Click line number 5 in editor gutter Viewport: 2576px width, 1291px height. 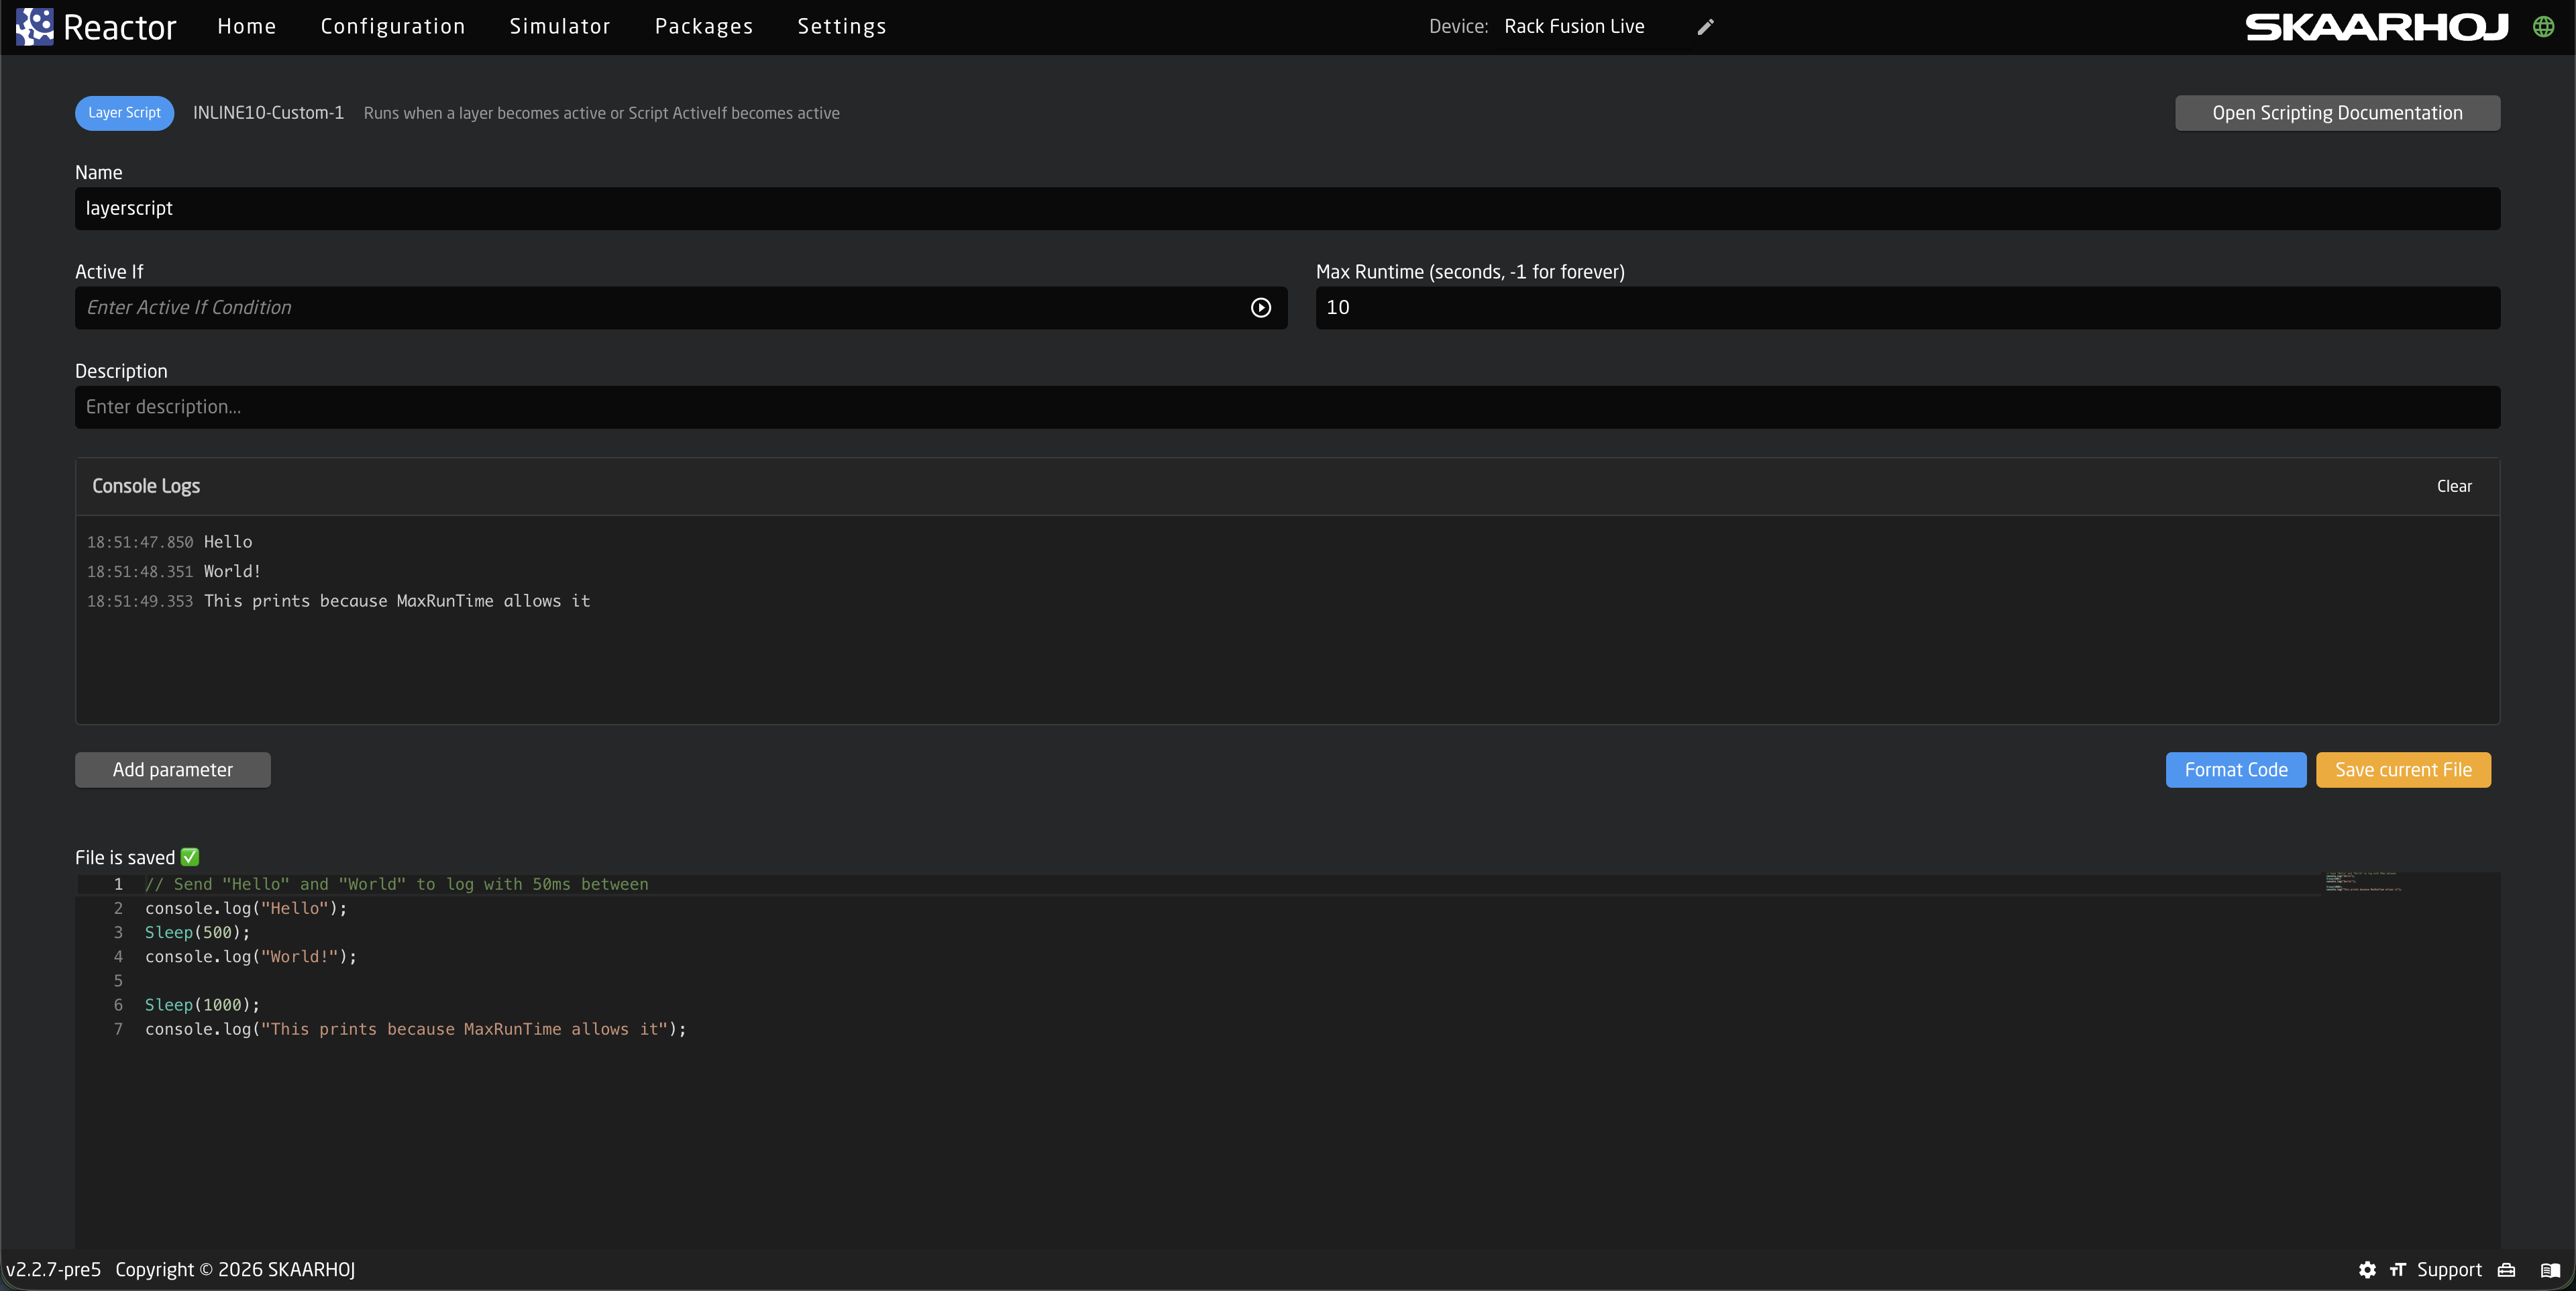tap(118, 981)
